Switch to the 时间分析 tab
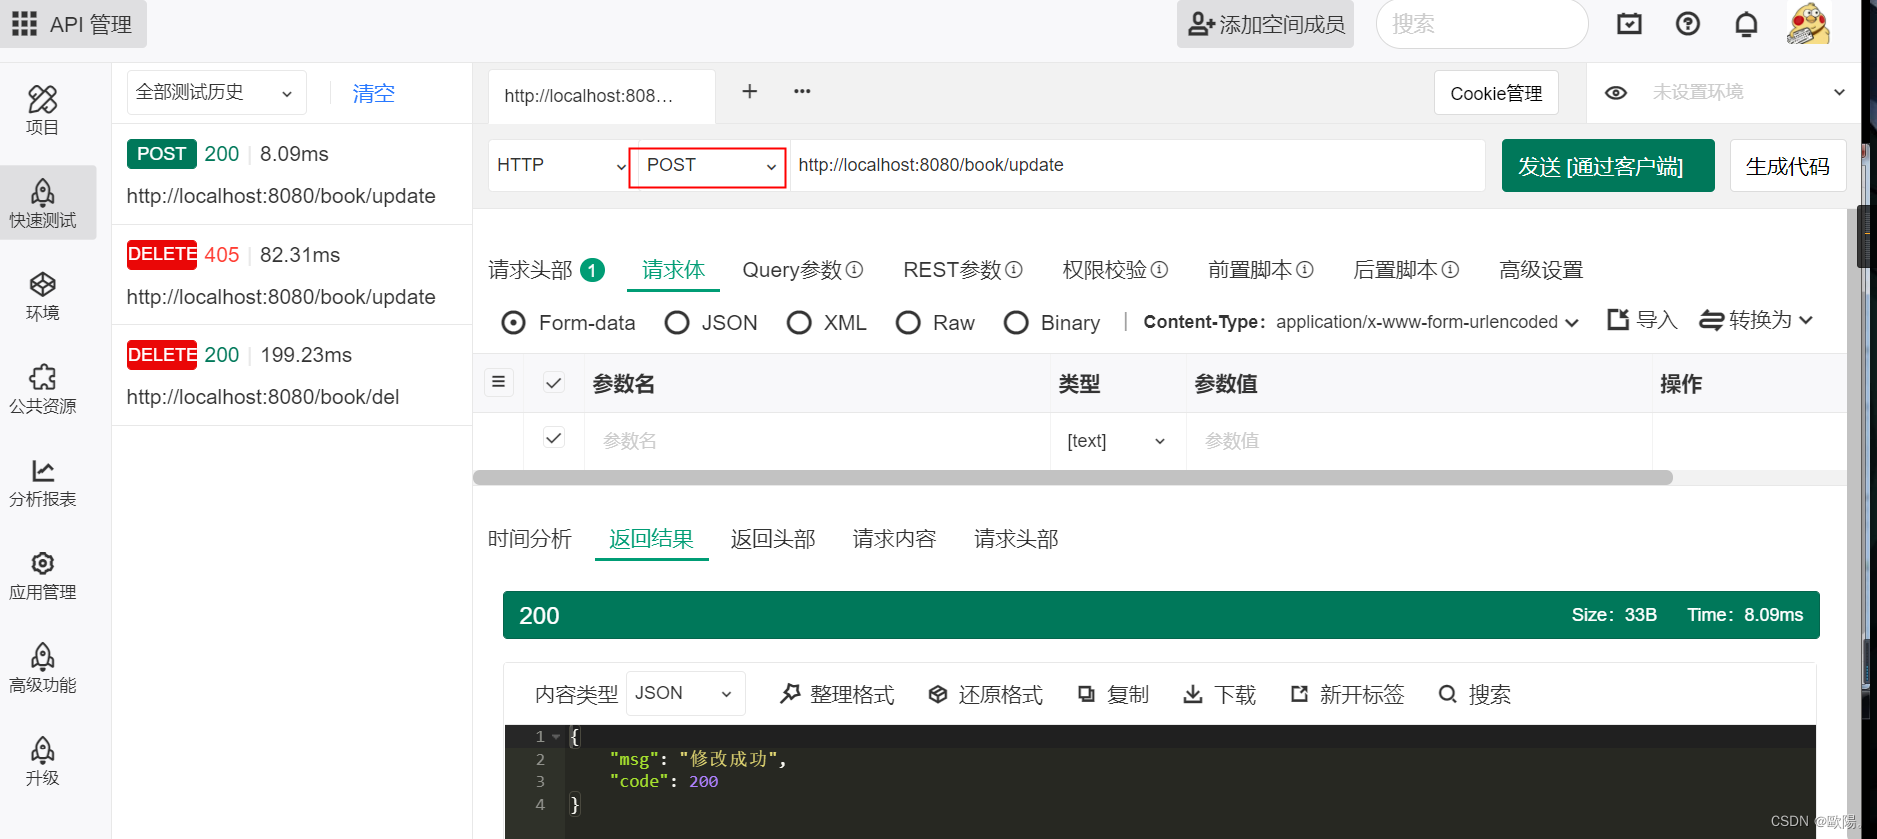 (530, 539)
